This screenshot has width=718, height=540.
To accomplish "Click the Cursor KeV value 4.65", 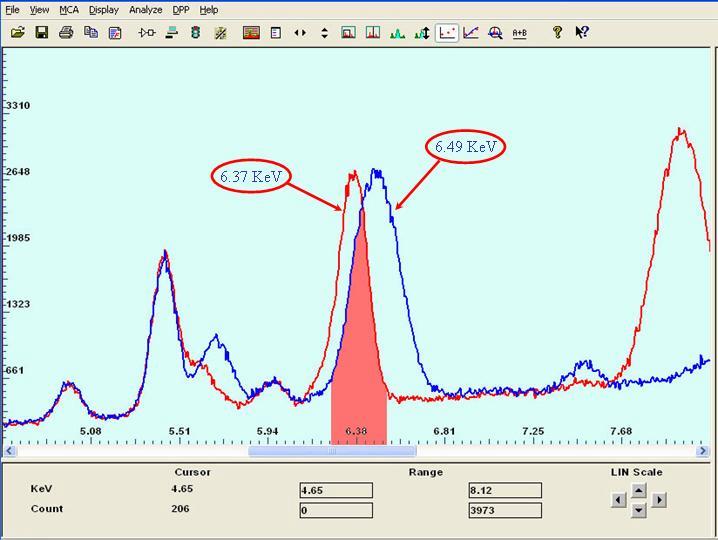I will pyautogui.click(x=182, y=489).
